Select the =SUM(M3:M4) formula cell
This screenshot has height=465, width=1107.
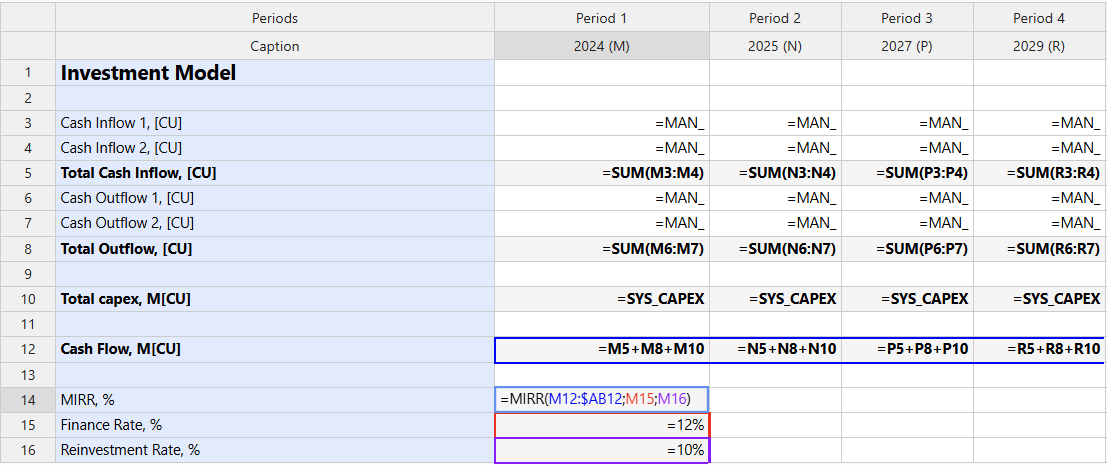pyautogui.click(x=602, y=173)
